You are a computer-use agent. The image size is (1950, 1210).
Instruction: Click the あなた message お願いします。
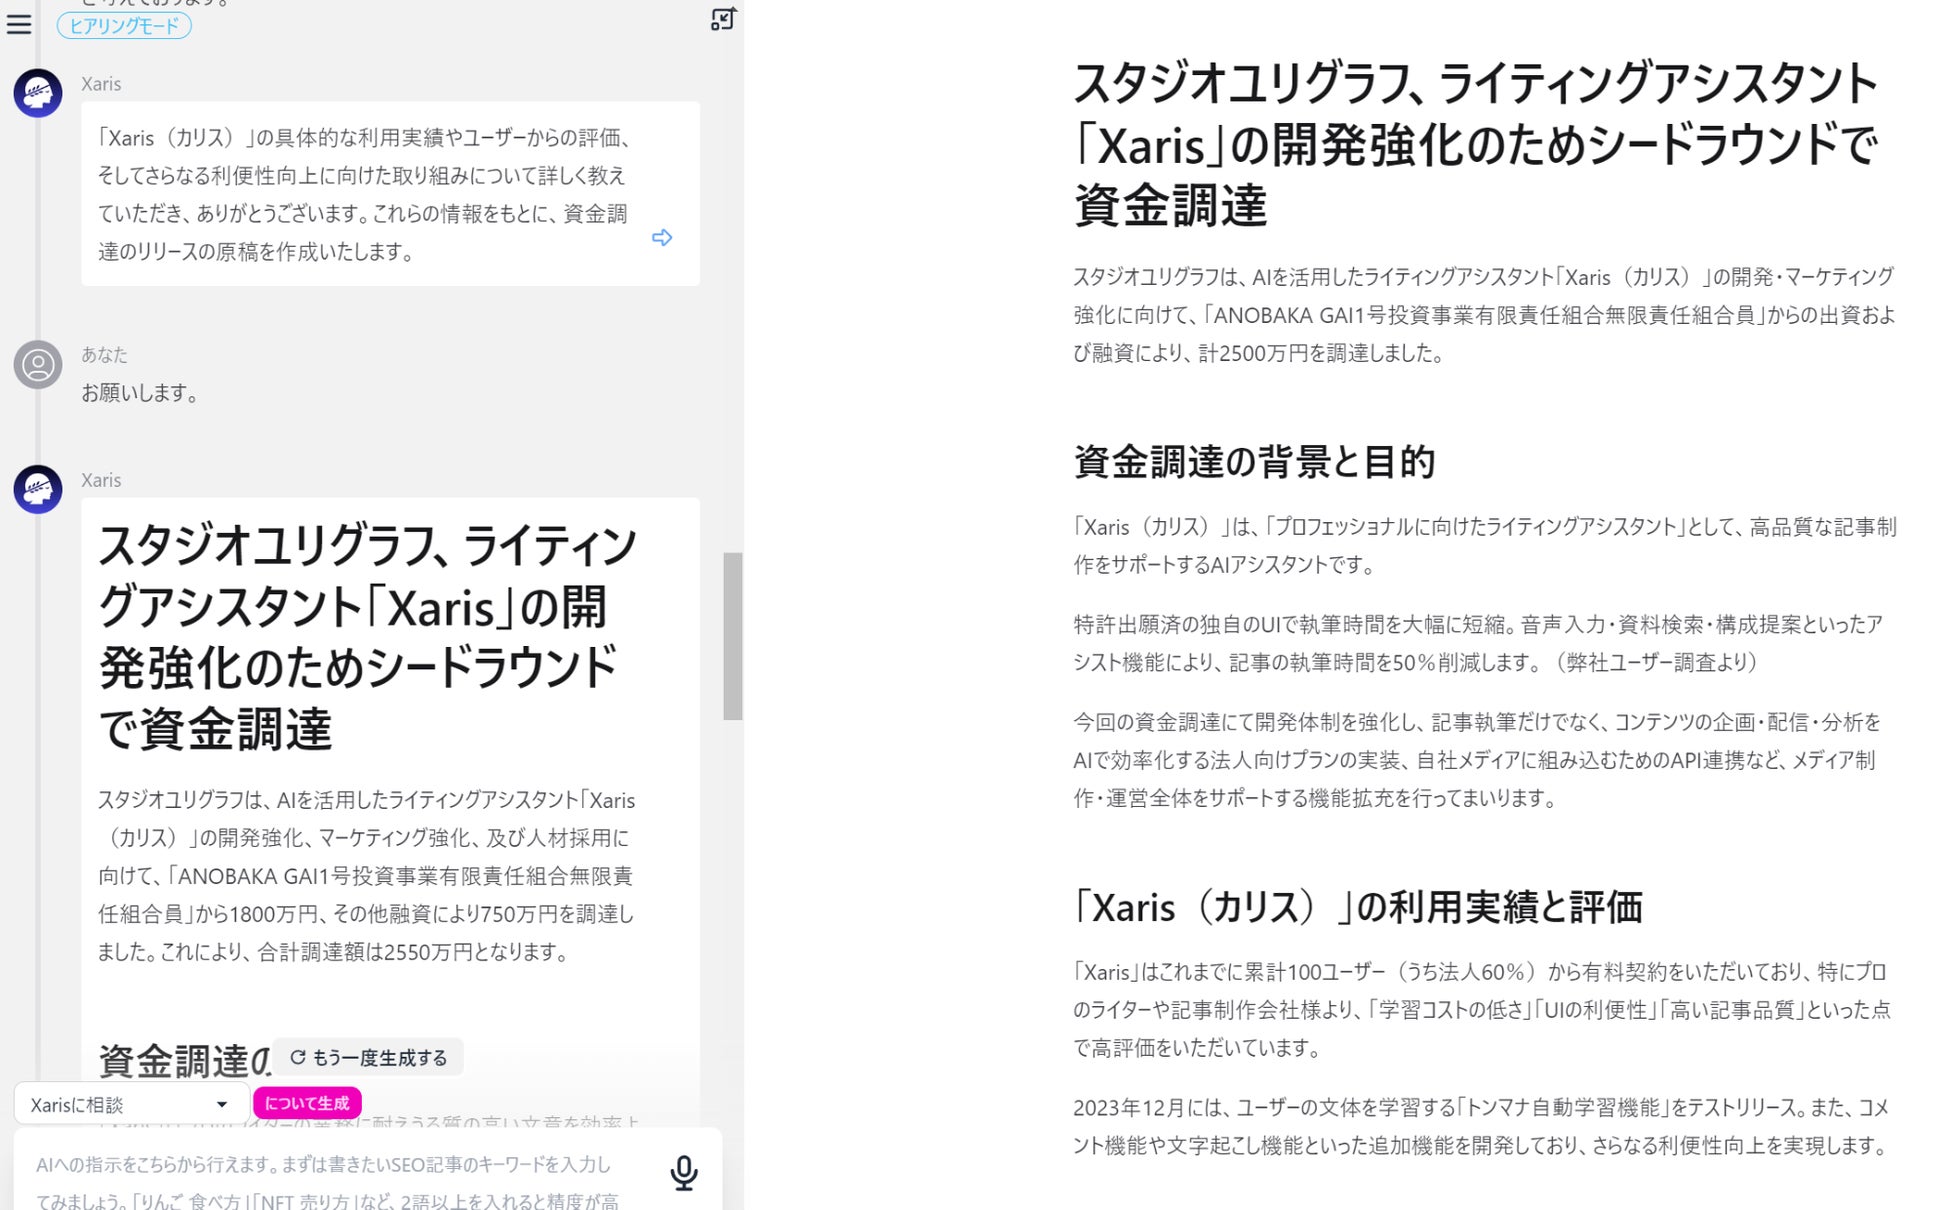pyautogui.click(x=140, y=393)
